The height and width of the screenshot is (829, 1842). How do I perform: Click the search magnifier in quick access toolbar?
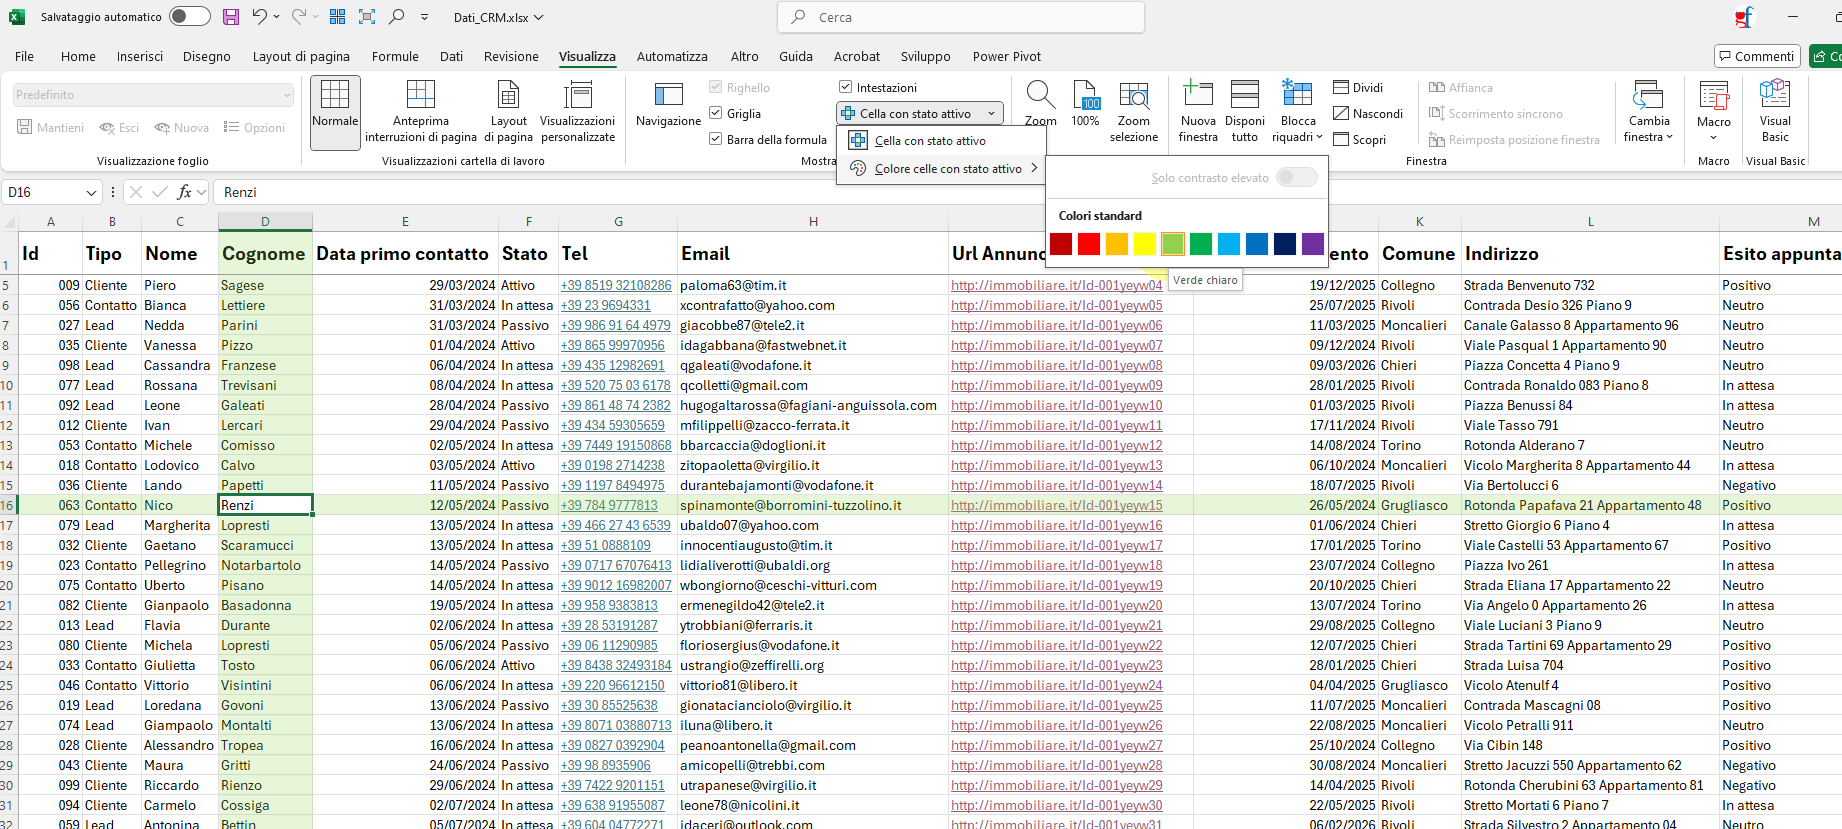click(397, 17)
